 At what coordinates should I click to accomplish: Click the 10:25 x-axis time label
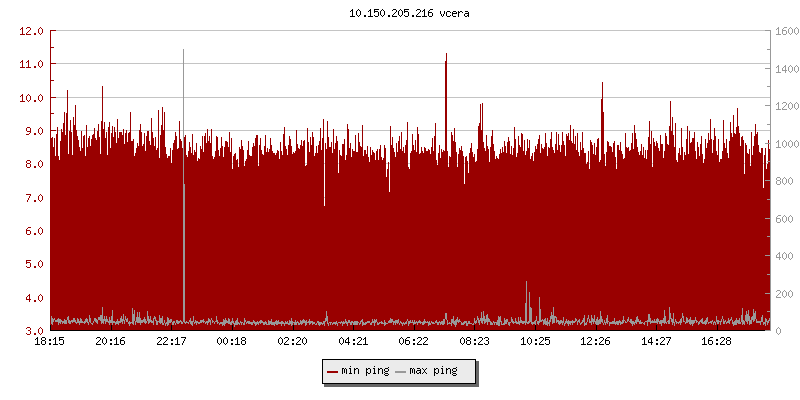(535, 342)
